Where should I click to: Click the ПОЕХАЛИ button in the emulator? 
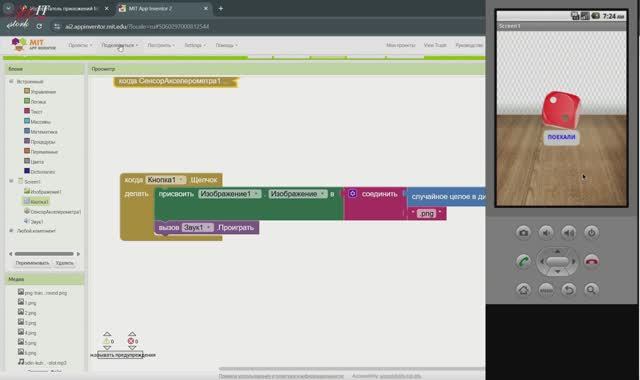(561, 137)
